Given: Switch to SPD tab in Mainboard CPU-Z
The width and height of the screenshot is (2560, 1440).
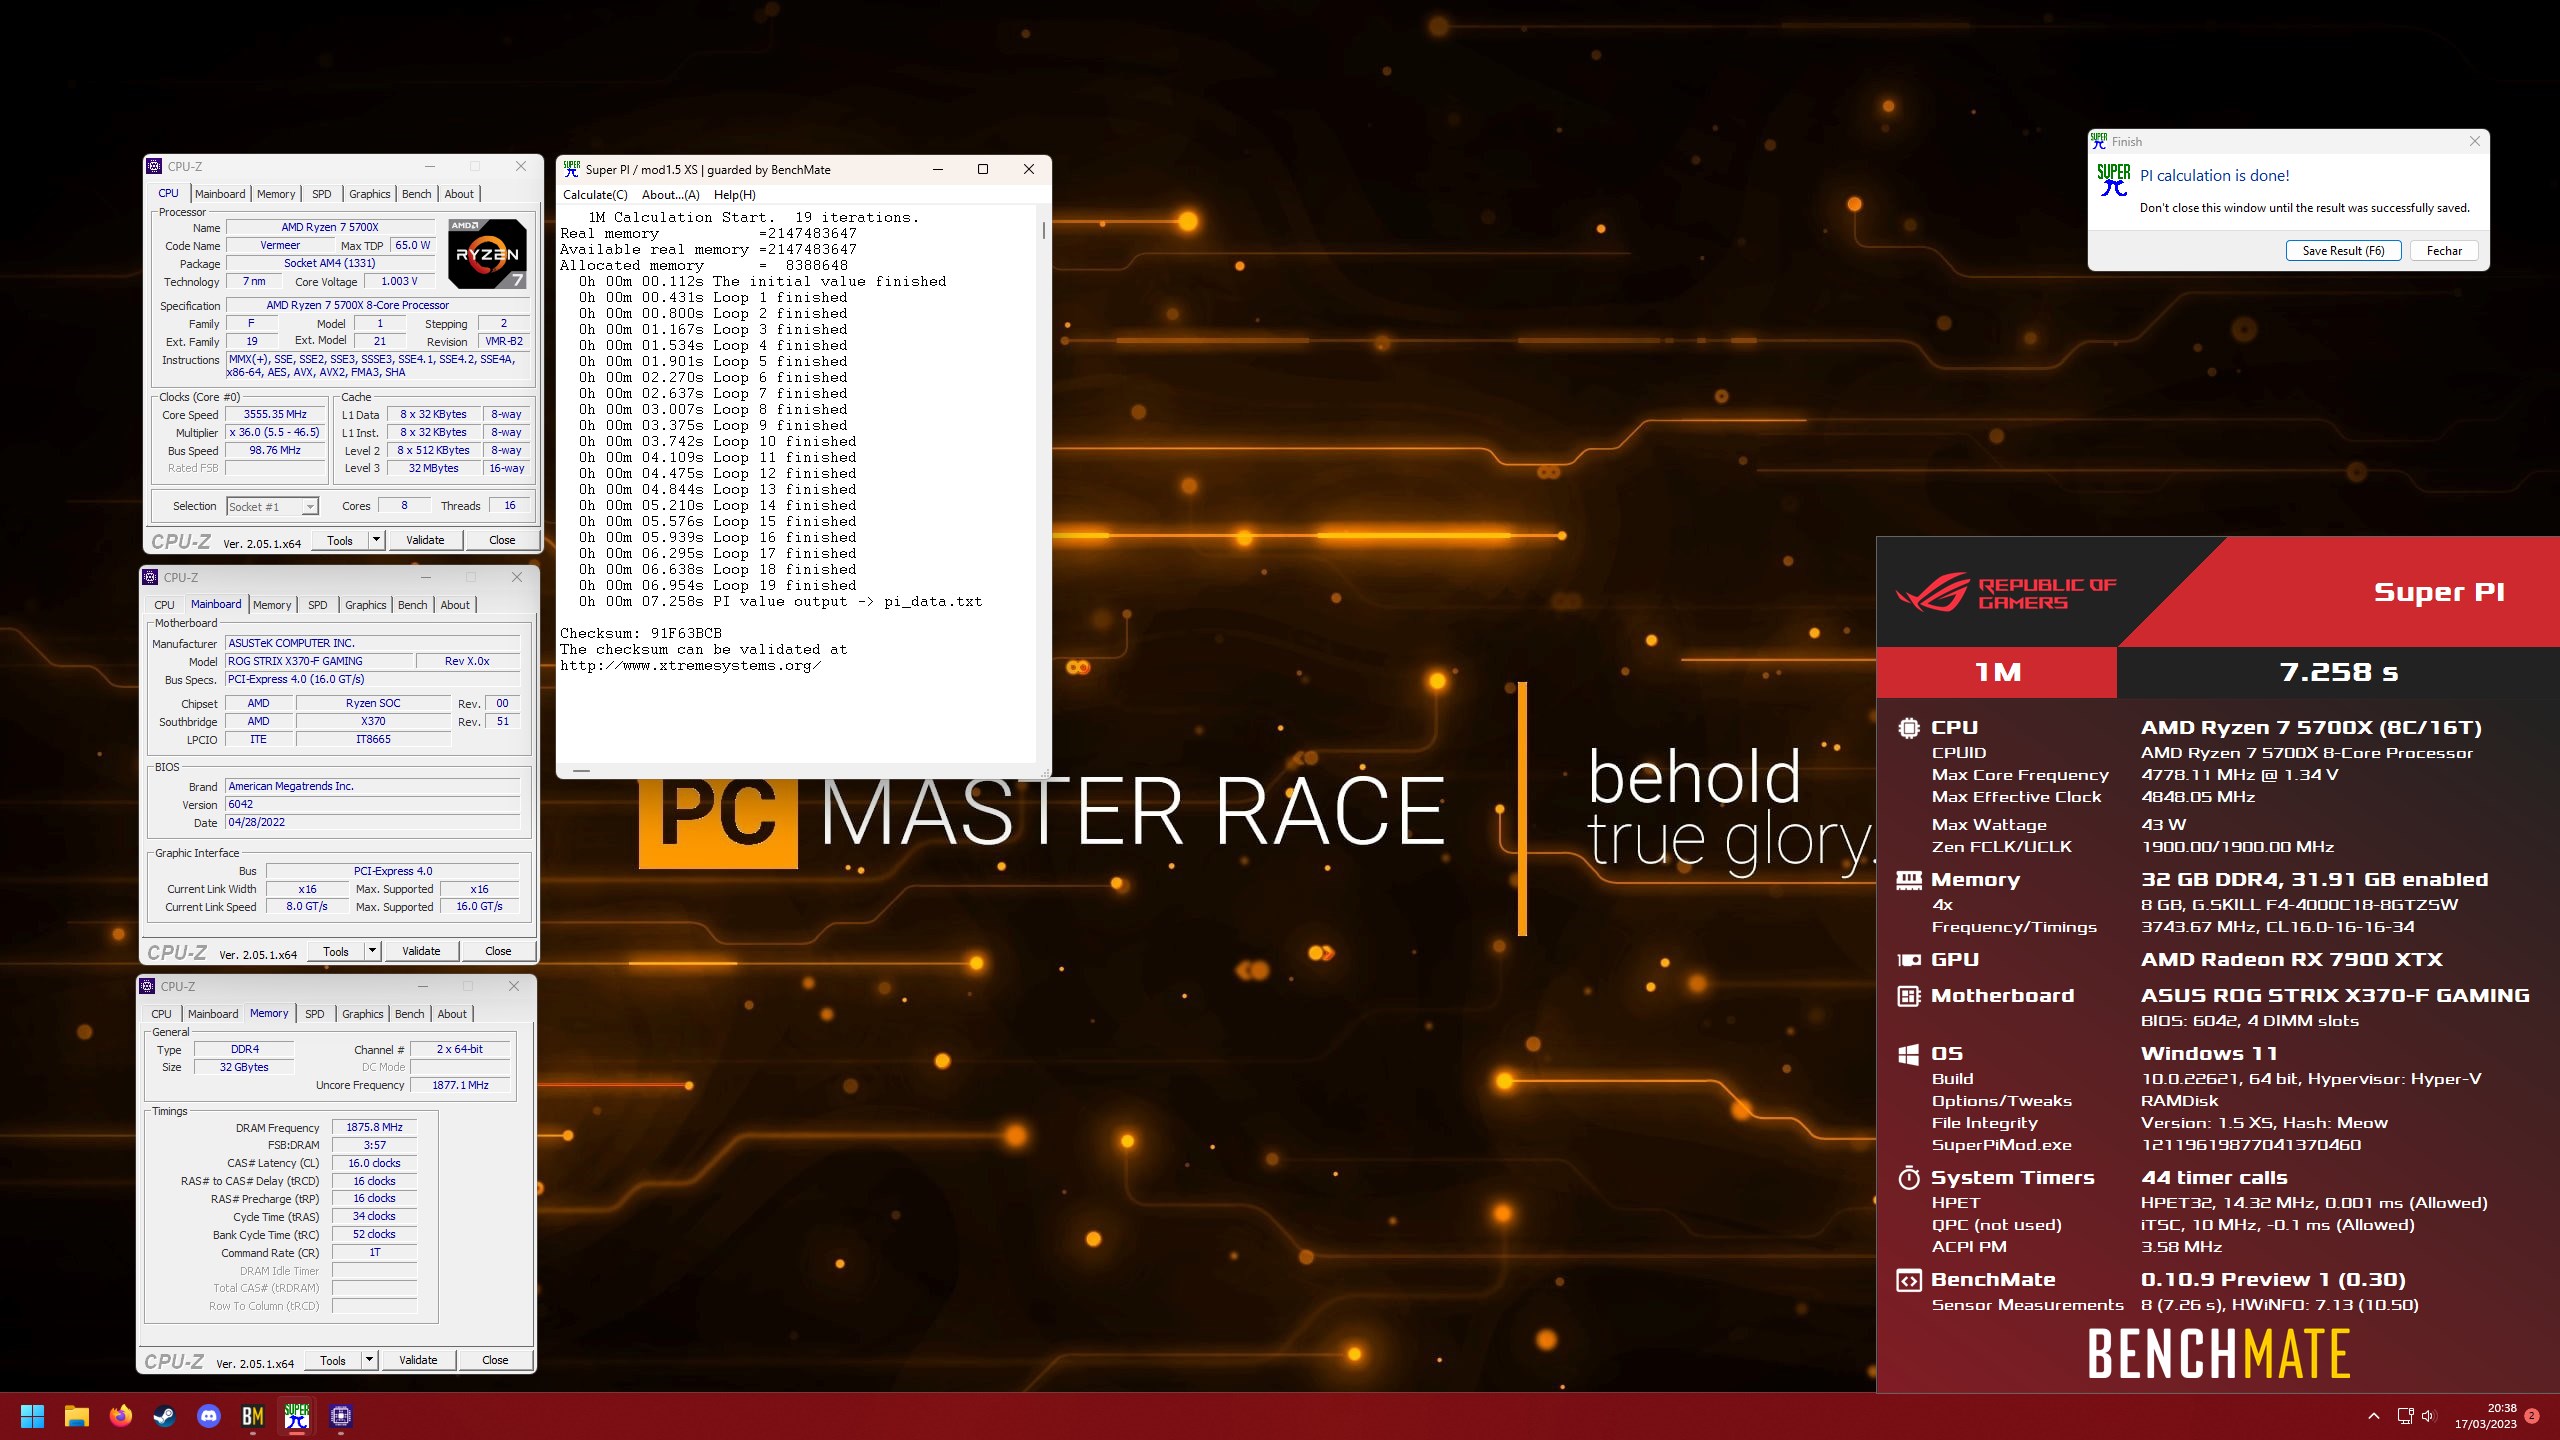Looking at the screenshot, I should pos(317,605).
